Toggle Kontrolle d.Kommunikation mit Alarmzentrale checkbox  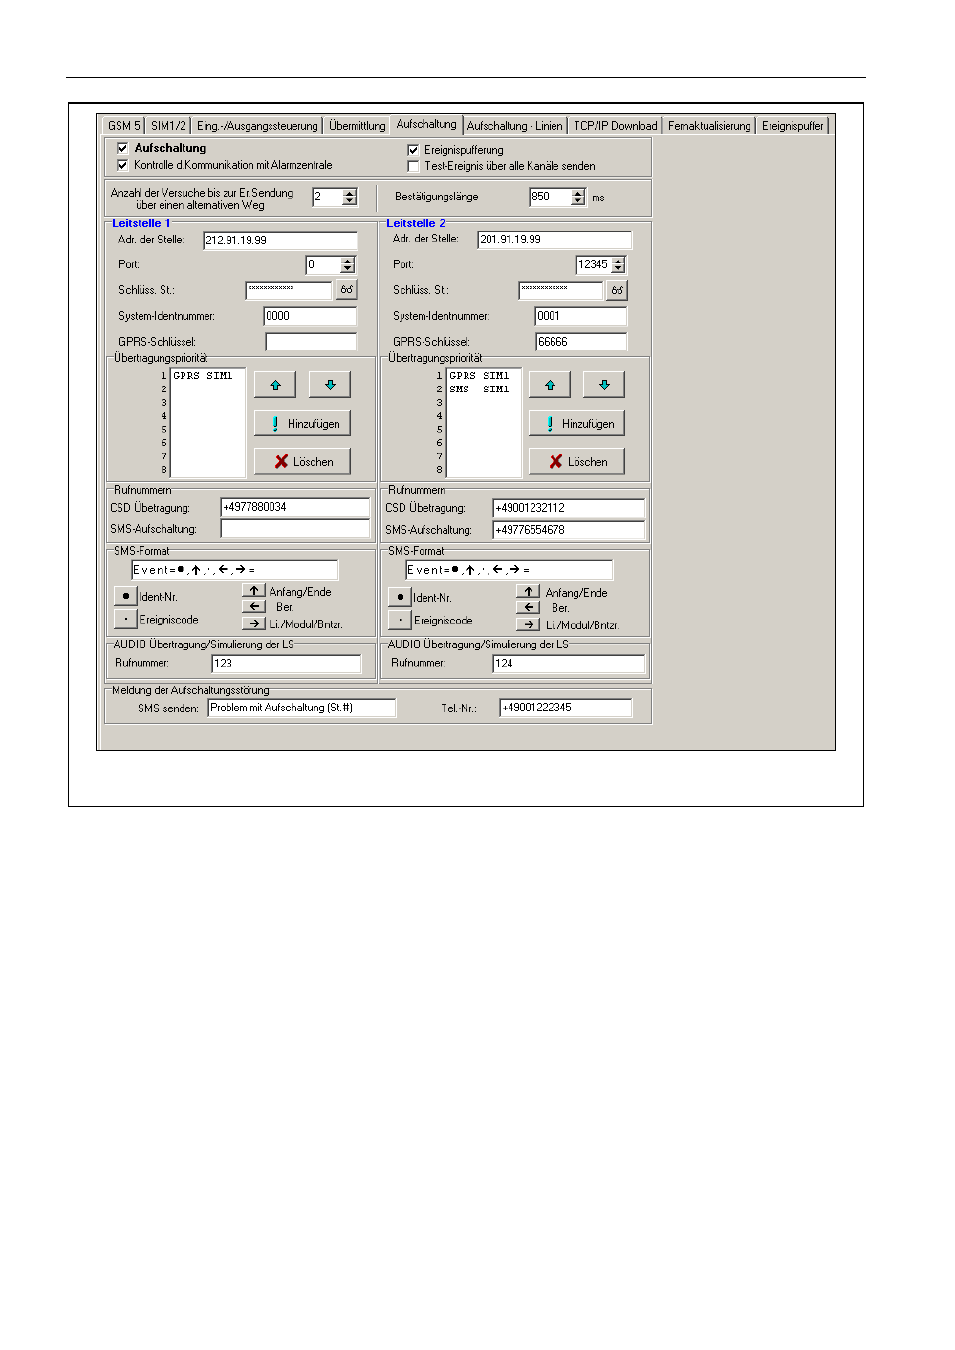click(123, 165)
